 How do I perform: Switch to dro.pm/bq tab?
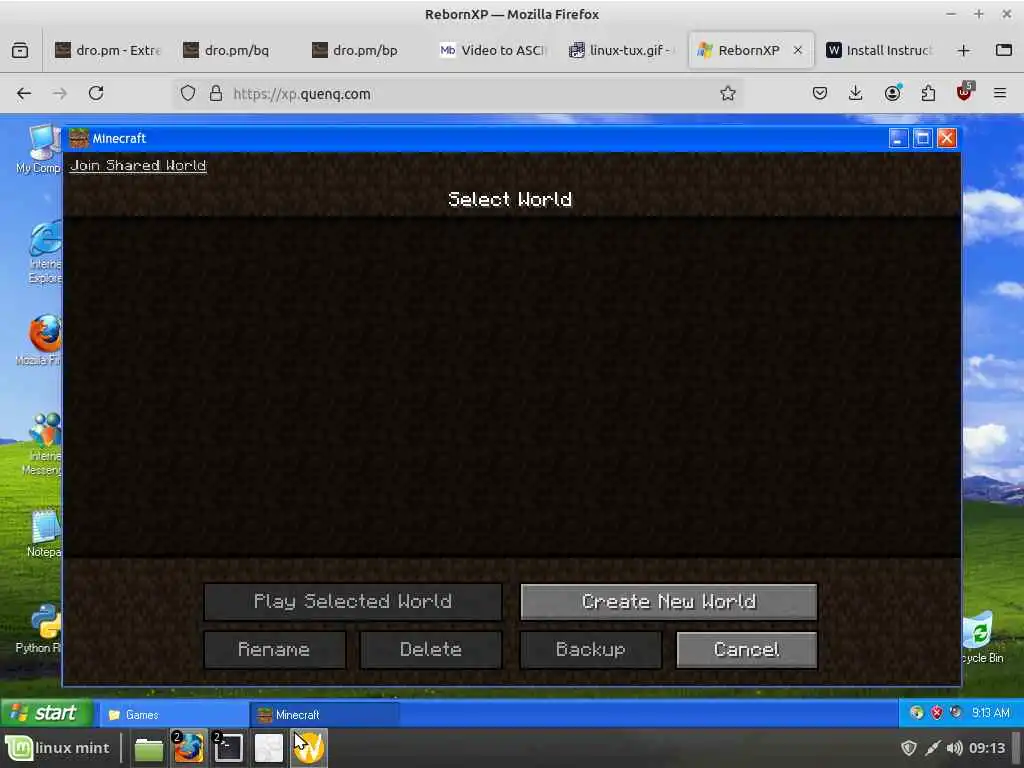coord(236,50)
